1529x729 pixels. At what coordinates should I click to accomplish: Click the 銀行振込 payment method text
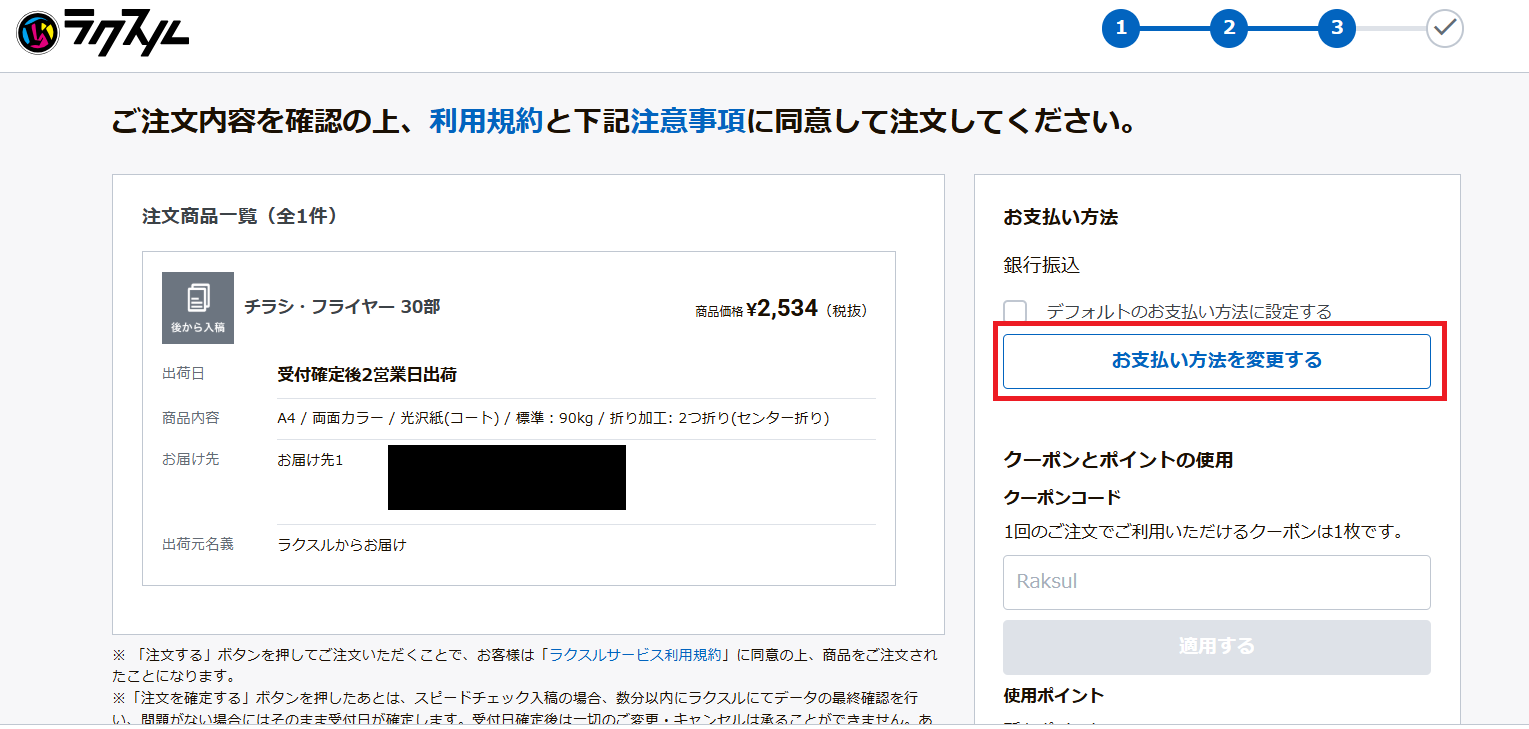point(1041,265)
